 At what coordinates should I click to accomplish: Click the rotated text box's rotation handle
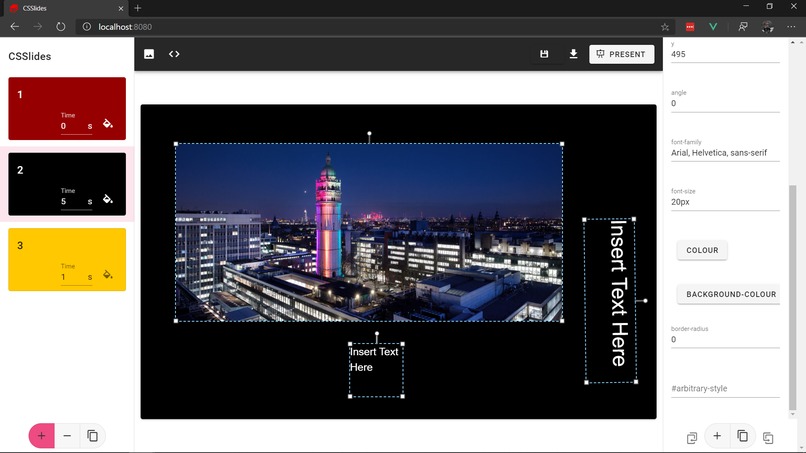coord(645,301)
